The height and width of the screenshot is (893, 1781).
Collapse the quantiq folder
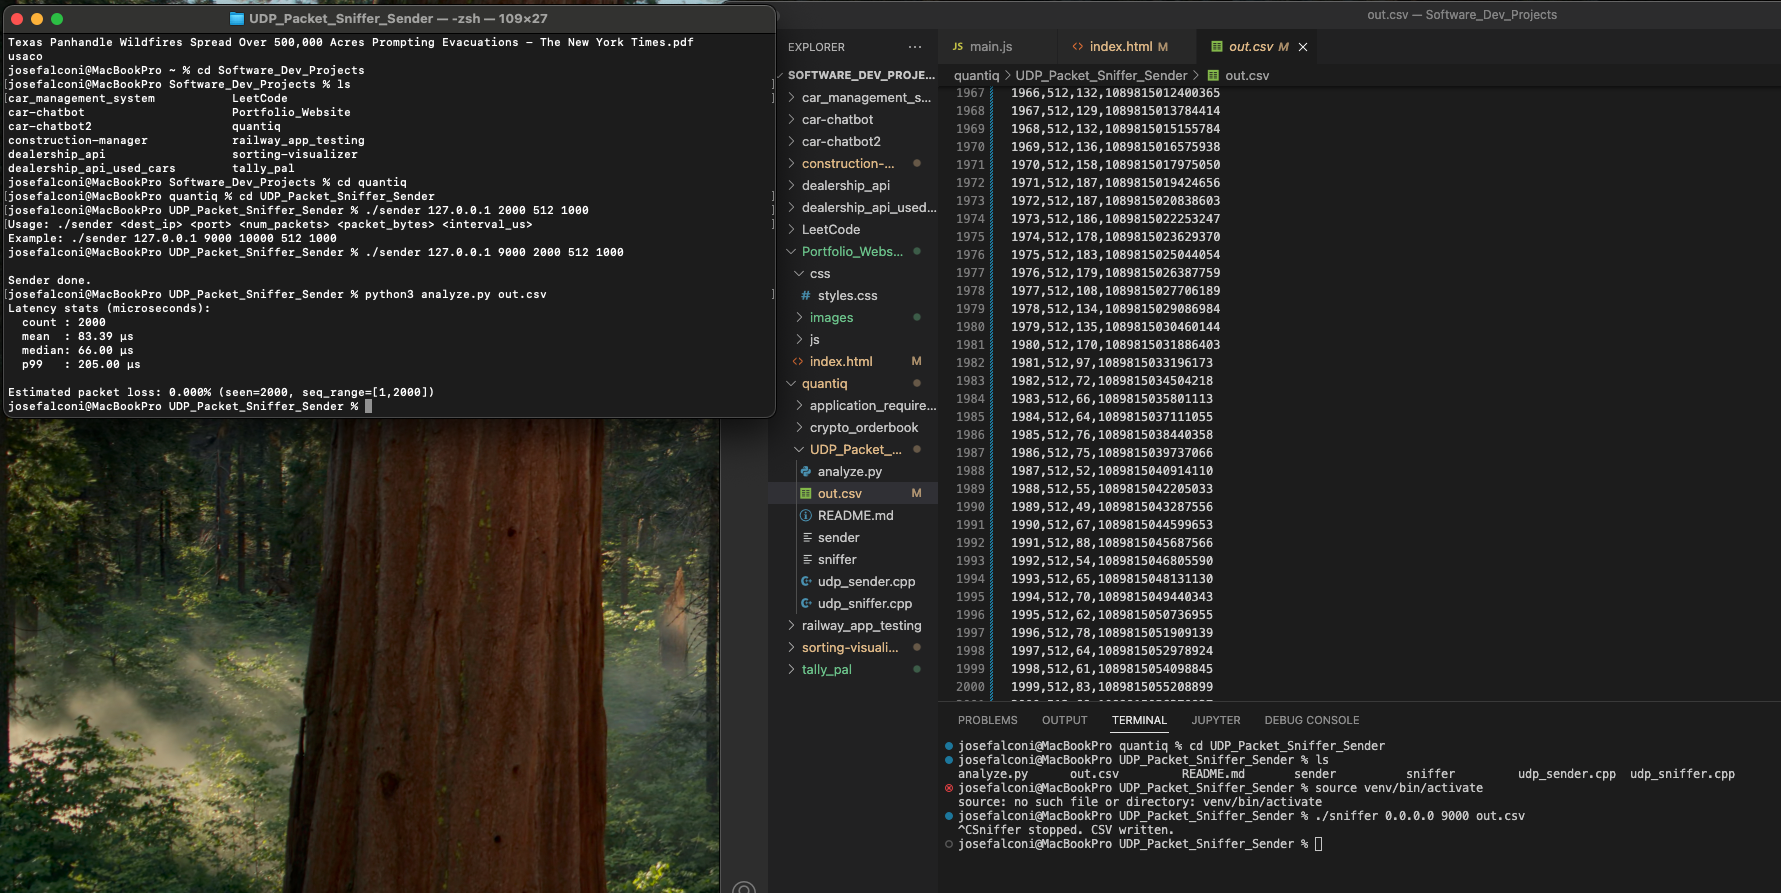click(792, 383)
